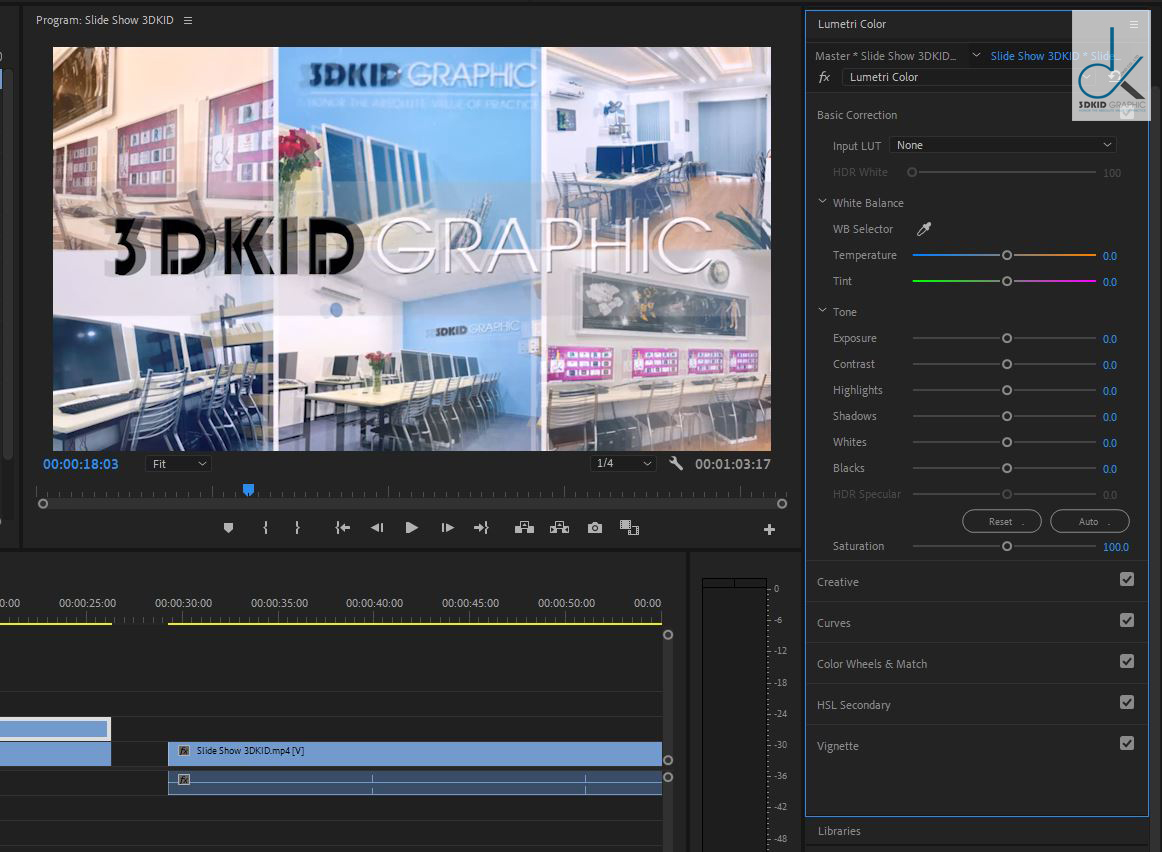
Task: Click the Master * Slide Show 3DKID label
Action: tap(886, 56)
